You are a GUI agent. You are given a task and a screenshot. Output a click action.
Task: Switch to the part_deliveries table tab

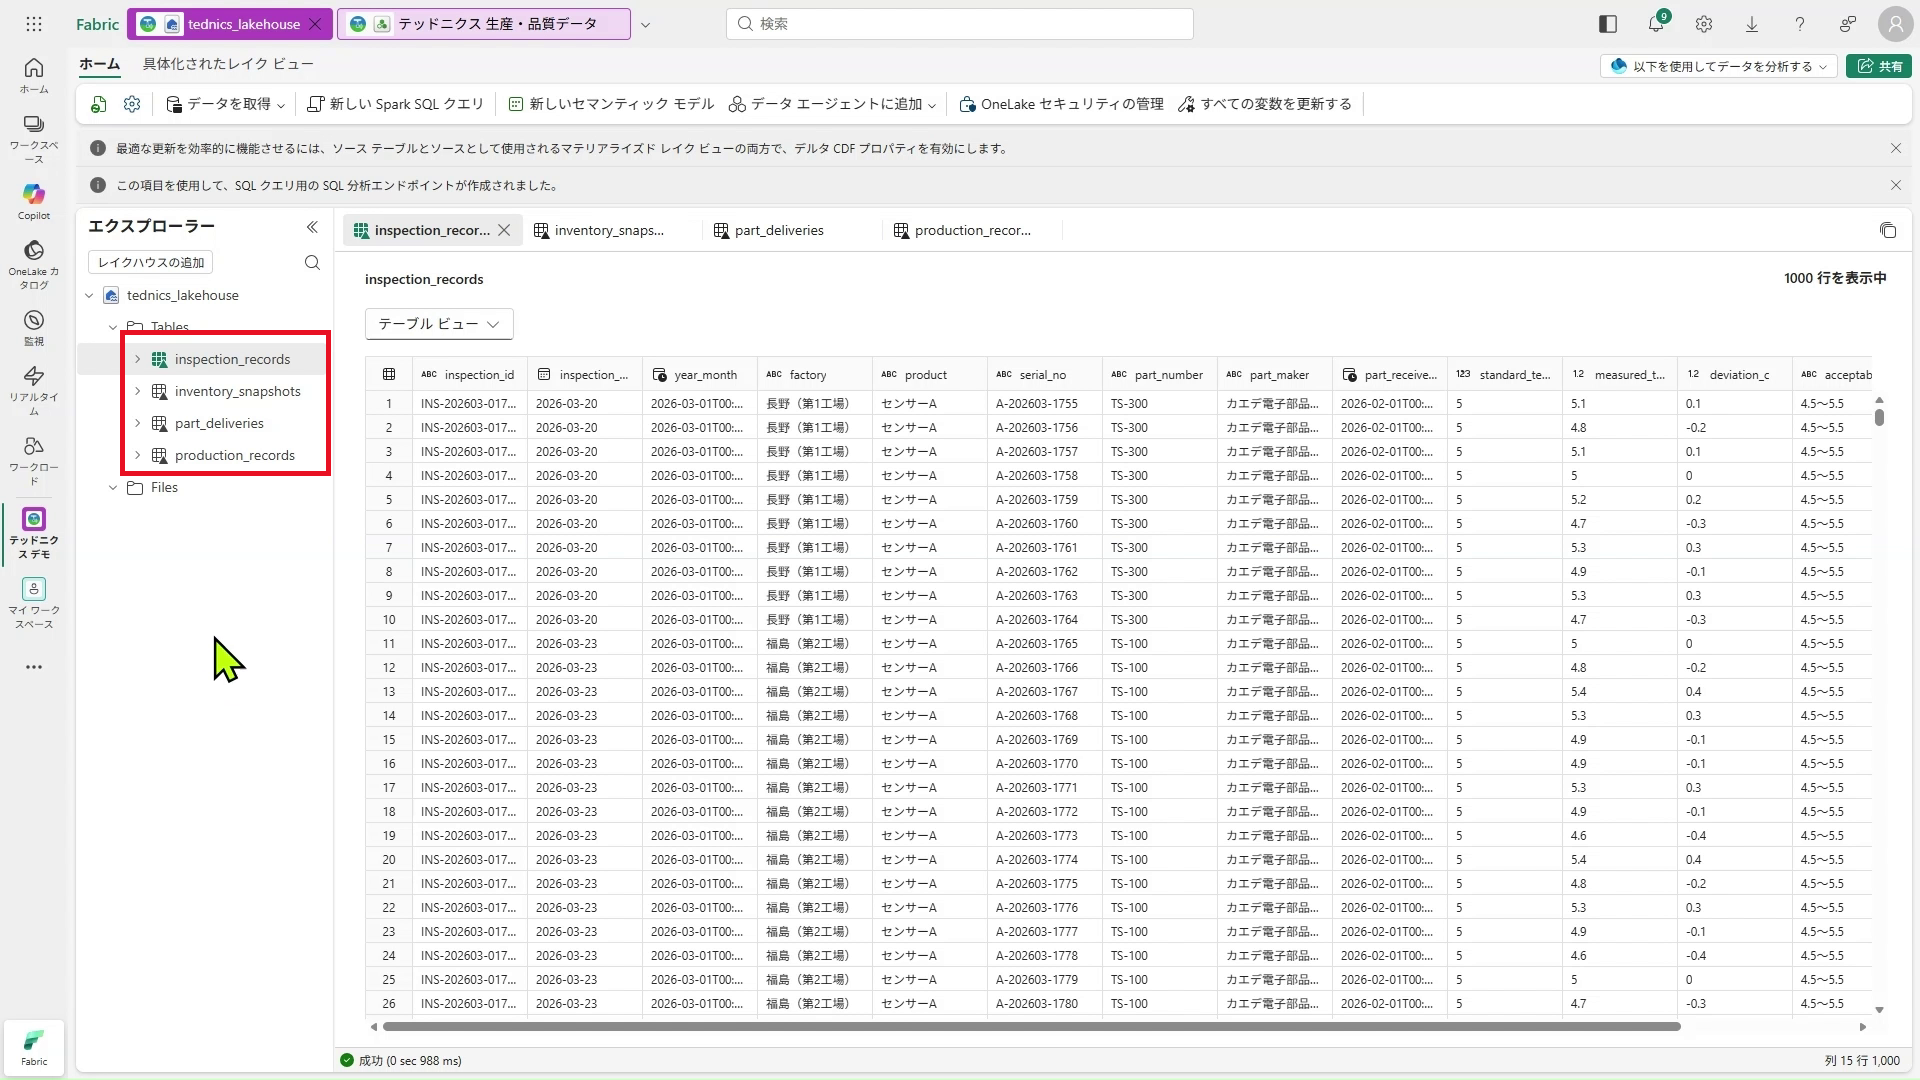click(769, 230)
